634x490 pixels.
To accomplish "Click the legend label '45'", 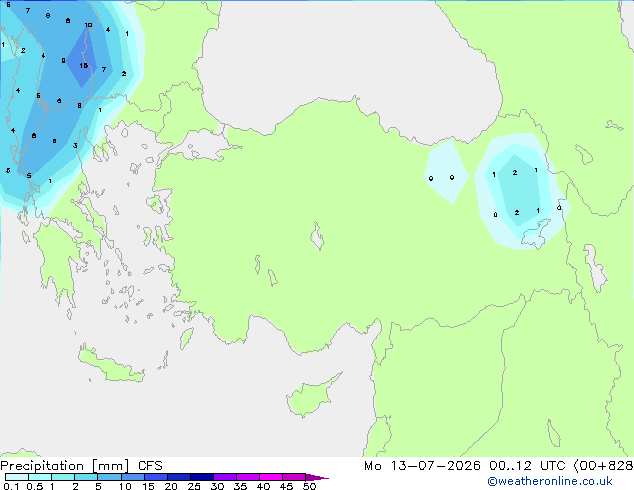I will coord(286,486).
